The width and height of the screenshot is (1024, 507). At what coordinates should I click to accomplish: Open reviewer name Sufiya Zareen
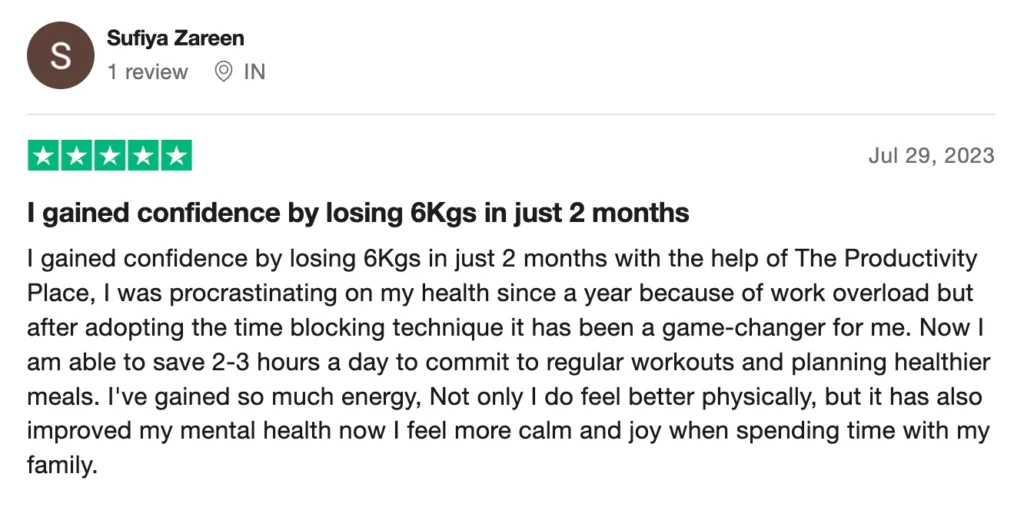[175, 39]
